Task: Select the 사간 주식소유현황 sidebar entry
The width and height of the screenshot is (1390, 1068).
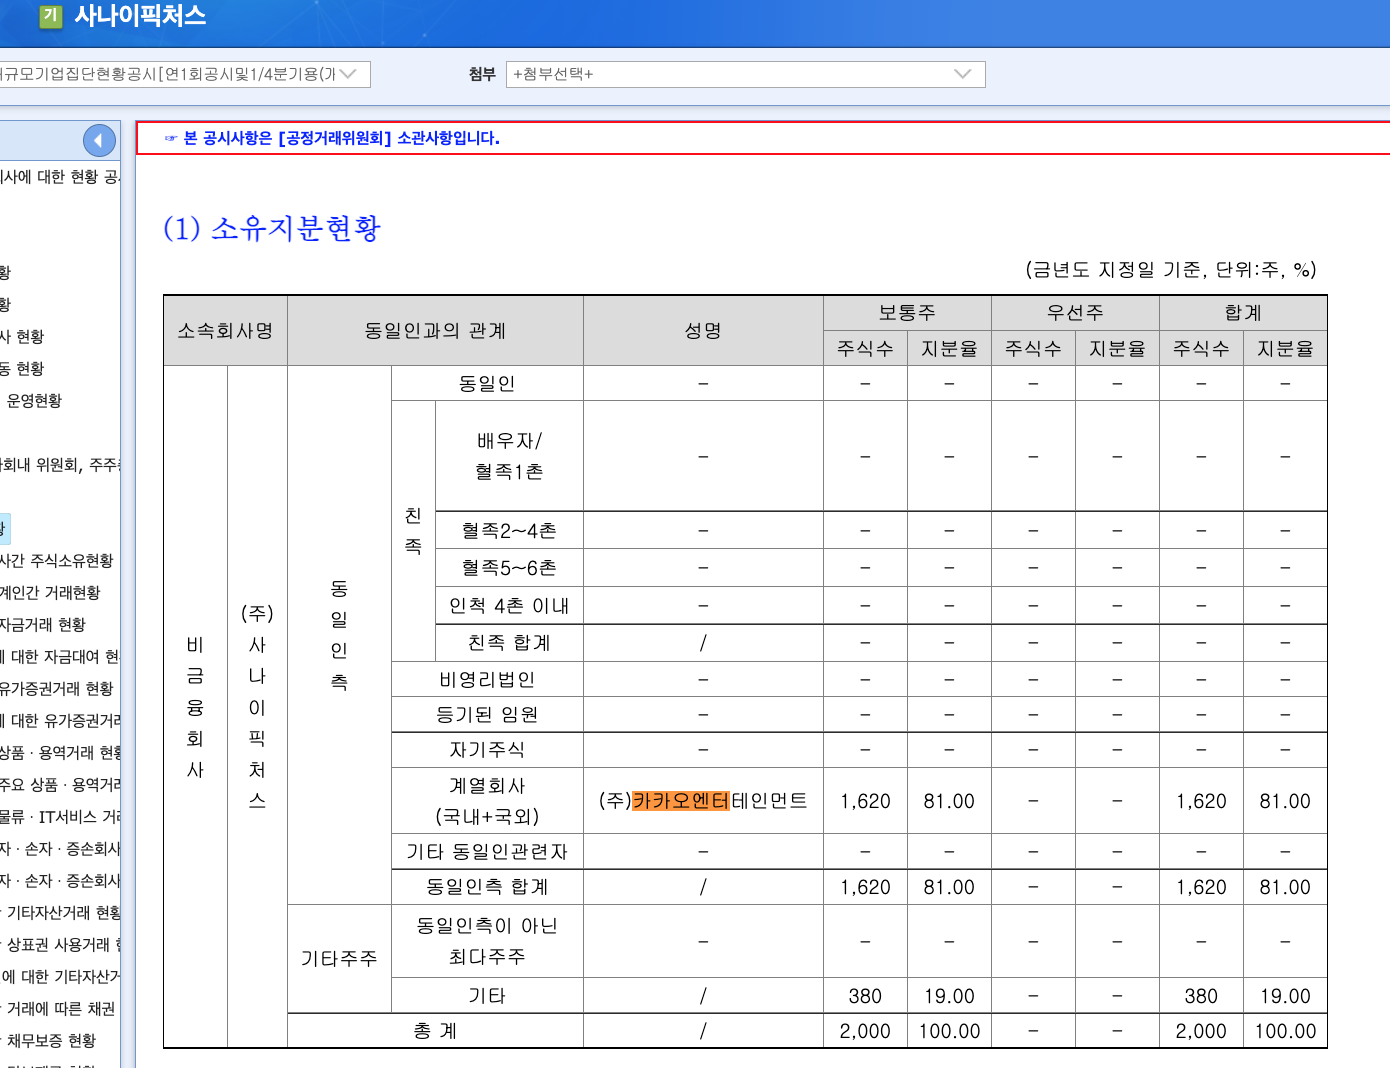Action: 57,561
